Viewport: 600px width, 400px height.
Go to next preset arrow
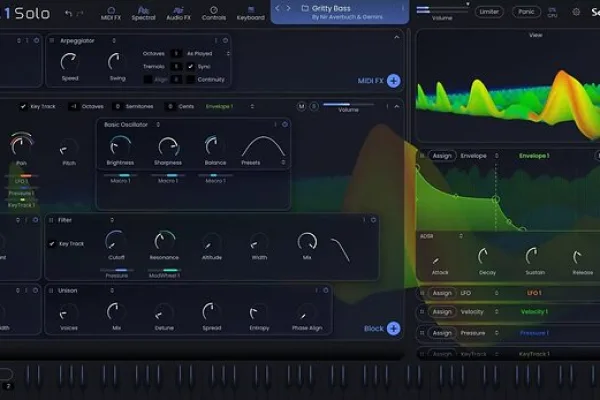289,8
